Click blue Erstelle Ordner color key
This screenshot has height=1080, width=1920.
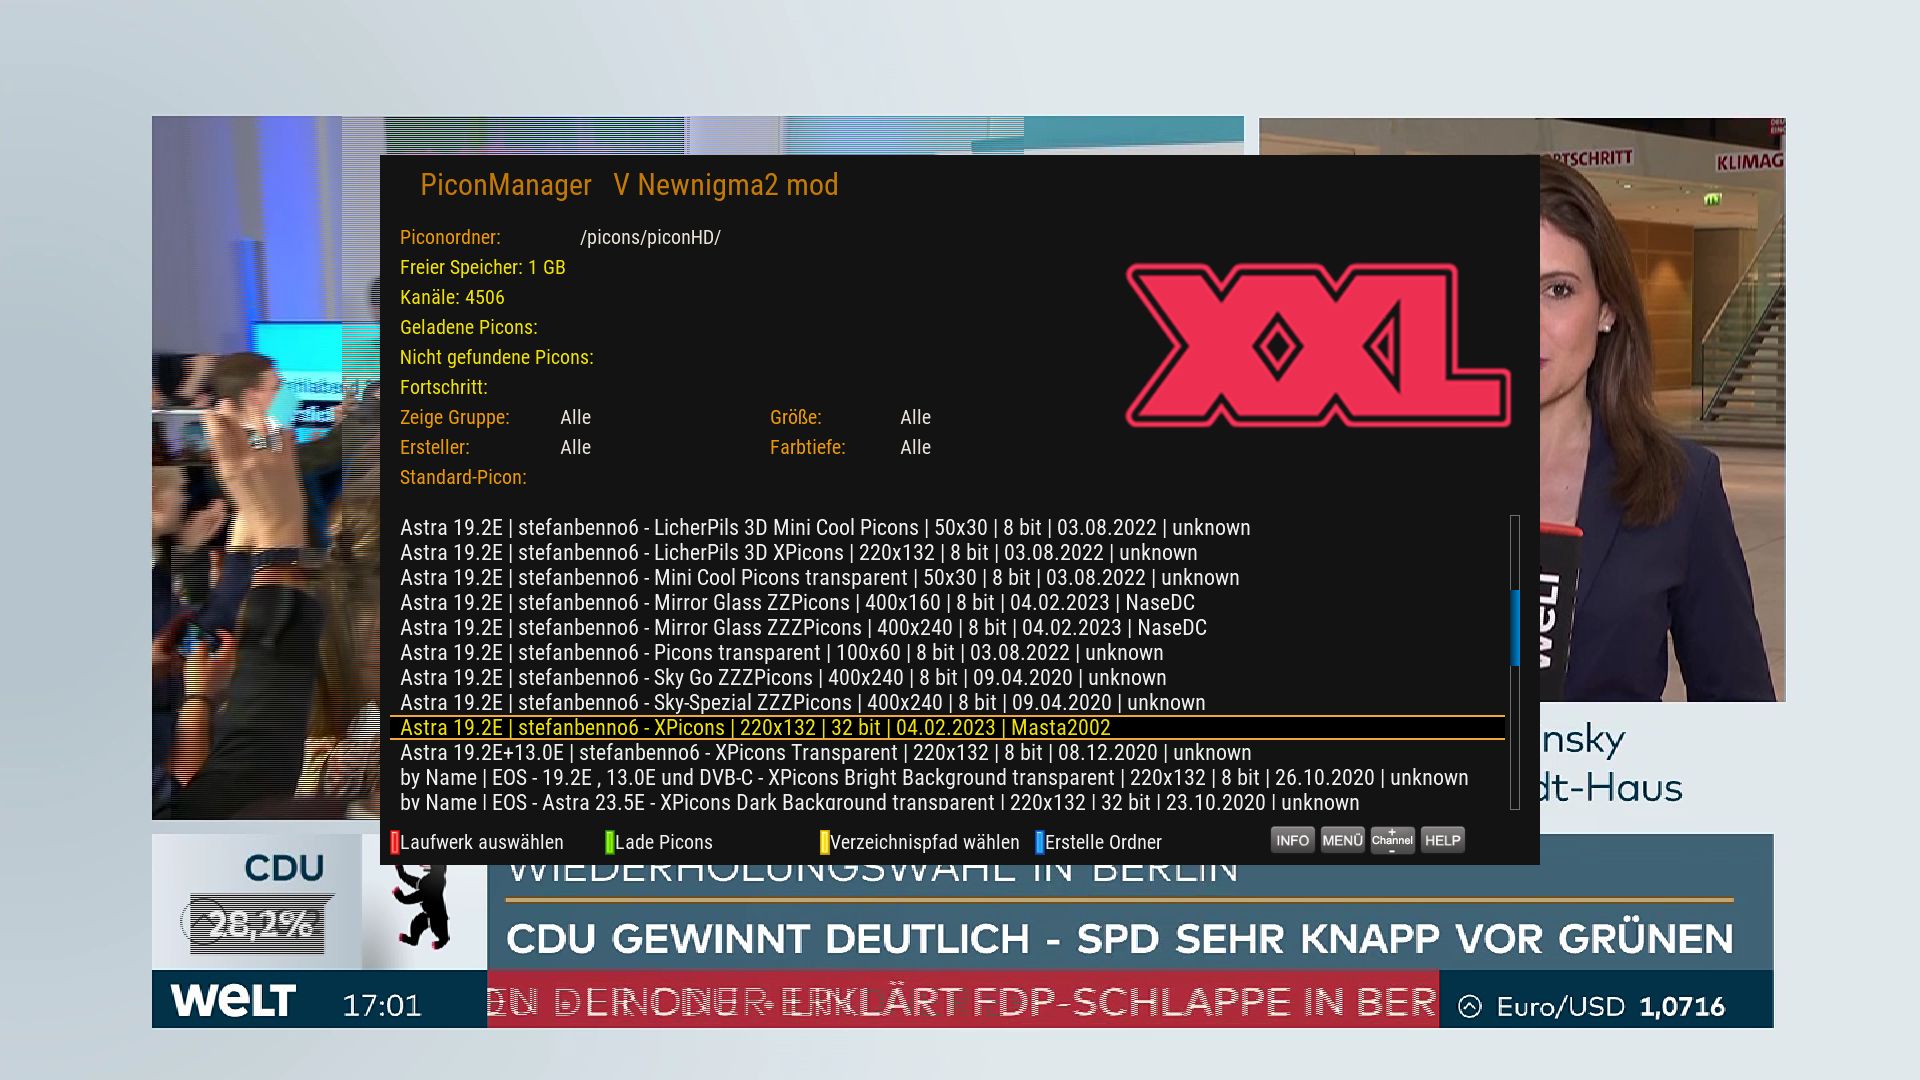[x=1100, y=842]
